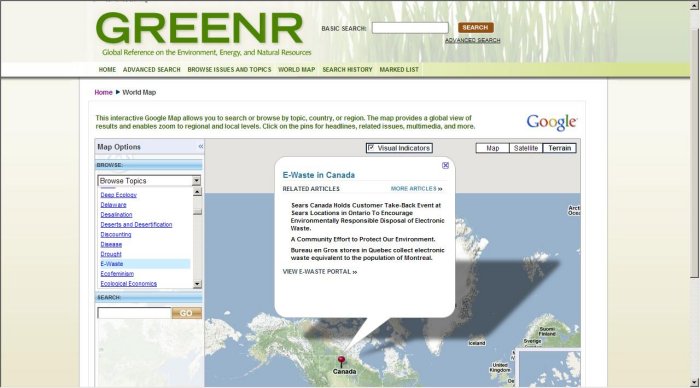Open the Browse Topics dropdown
Screen dimensions: 700x388
tap(196, 180)
